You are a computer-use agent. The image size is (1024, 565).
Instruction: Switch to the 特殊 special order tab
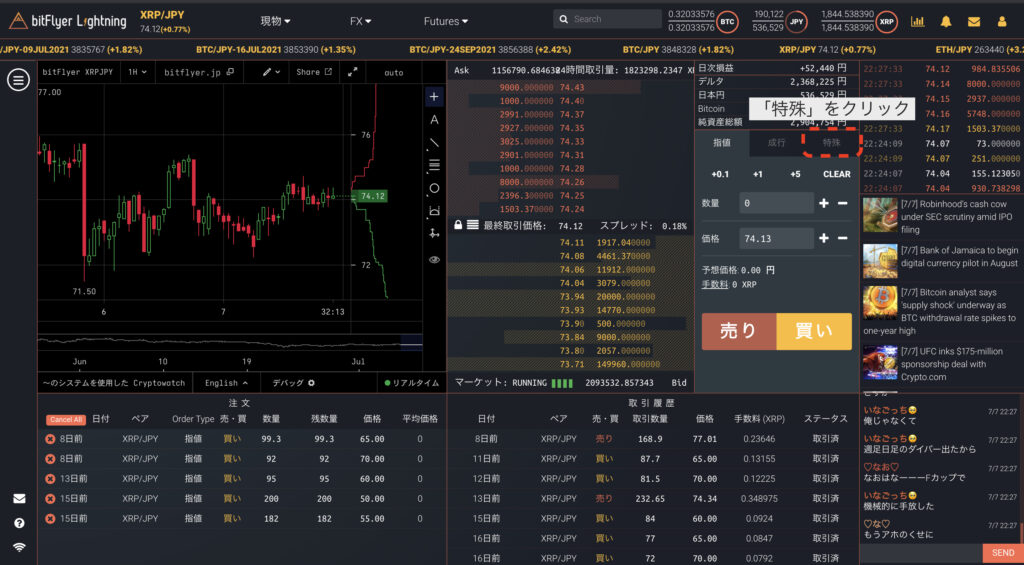point(831,142)
